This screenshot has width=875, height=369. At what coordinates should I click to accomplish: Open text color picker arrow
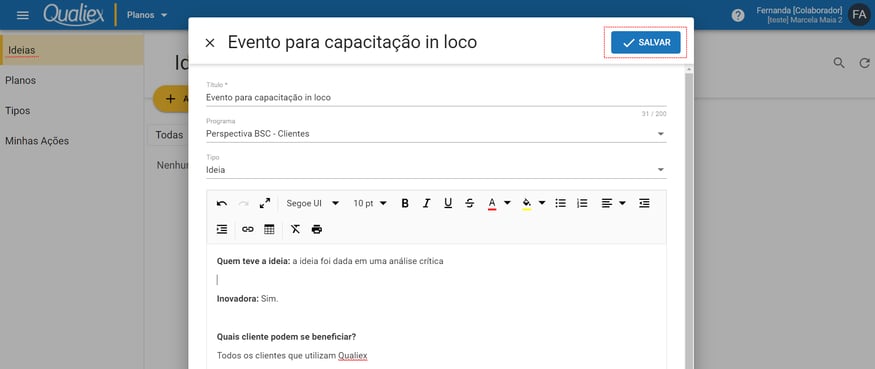(507, 203)
